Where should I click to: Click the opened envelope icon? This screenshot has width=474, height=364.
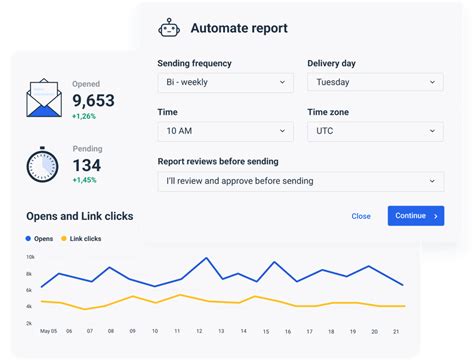click(44, 98)
